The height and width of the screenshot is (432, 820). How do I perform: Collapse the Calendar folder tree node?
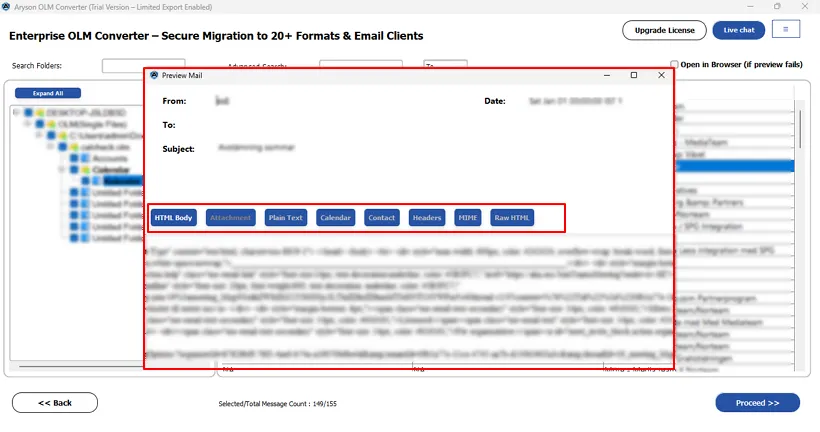tap(62, 170)
